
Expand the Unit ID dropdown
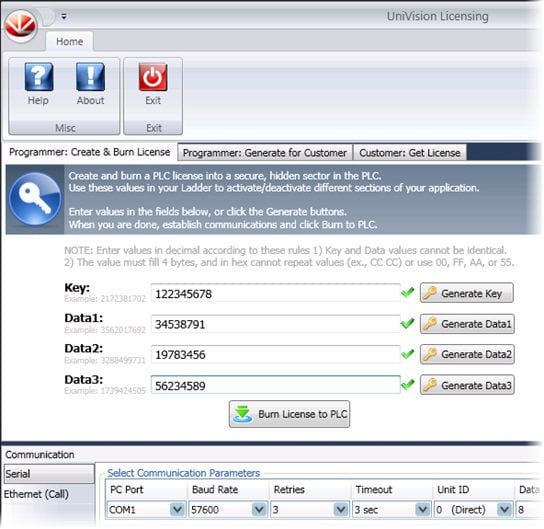coord(504,510)
